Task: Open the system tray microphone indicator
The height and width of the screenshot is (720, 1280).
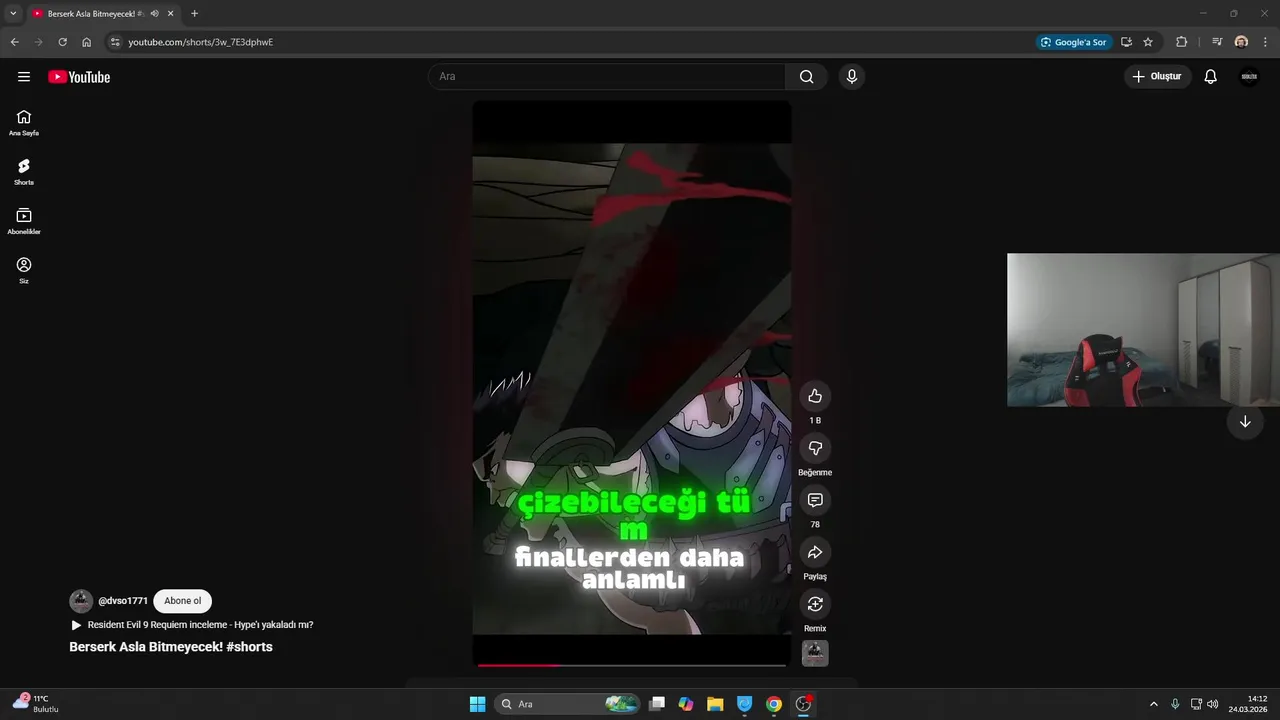Action: (x=1175, y=704)
